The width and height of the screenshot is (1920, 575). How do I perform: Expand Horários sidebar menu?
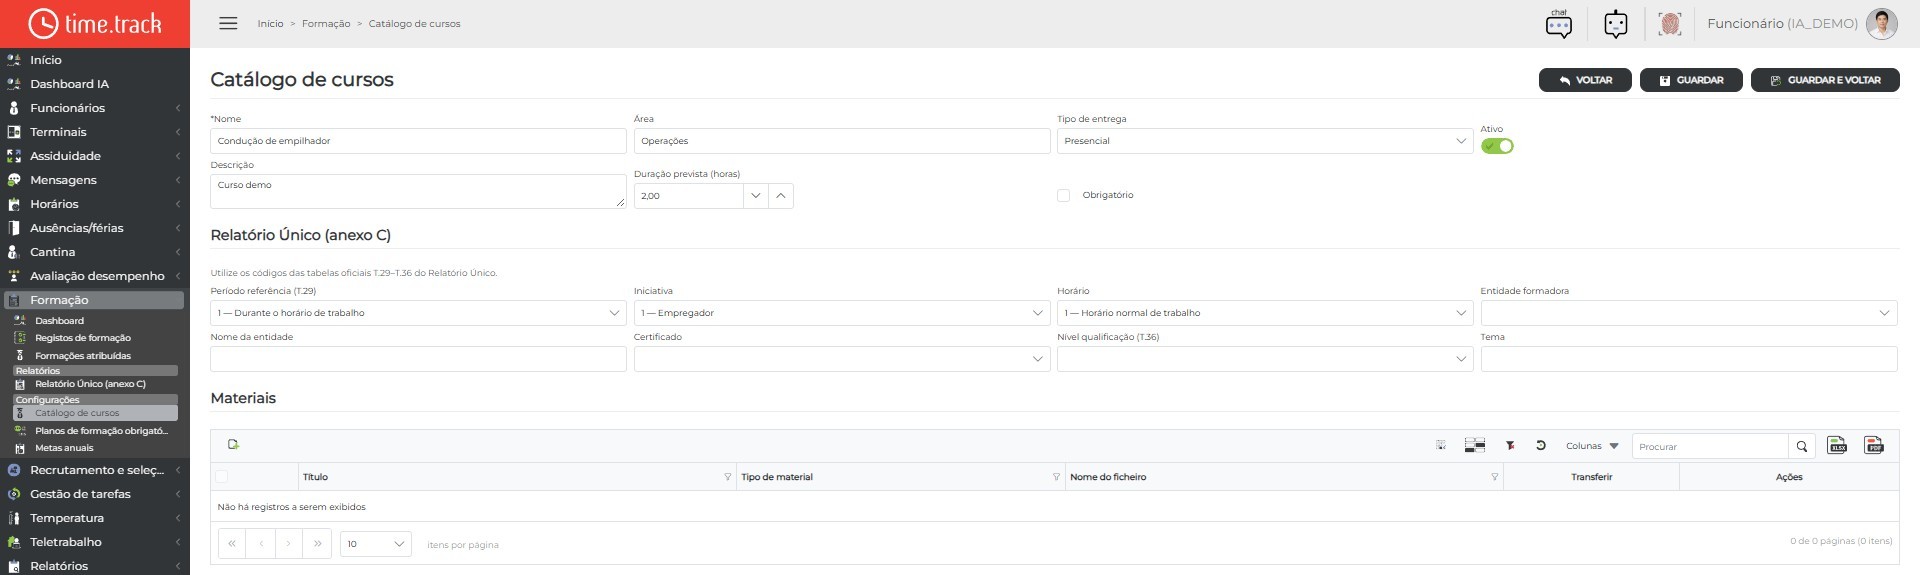pos(95,204)
